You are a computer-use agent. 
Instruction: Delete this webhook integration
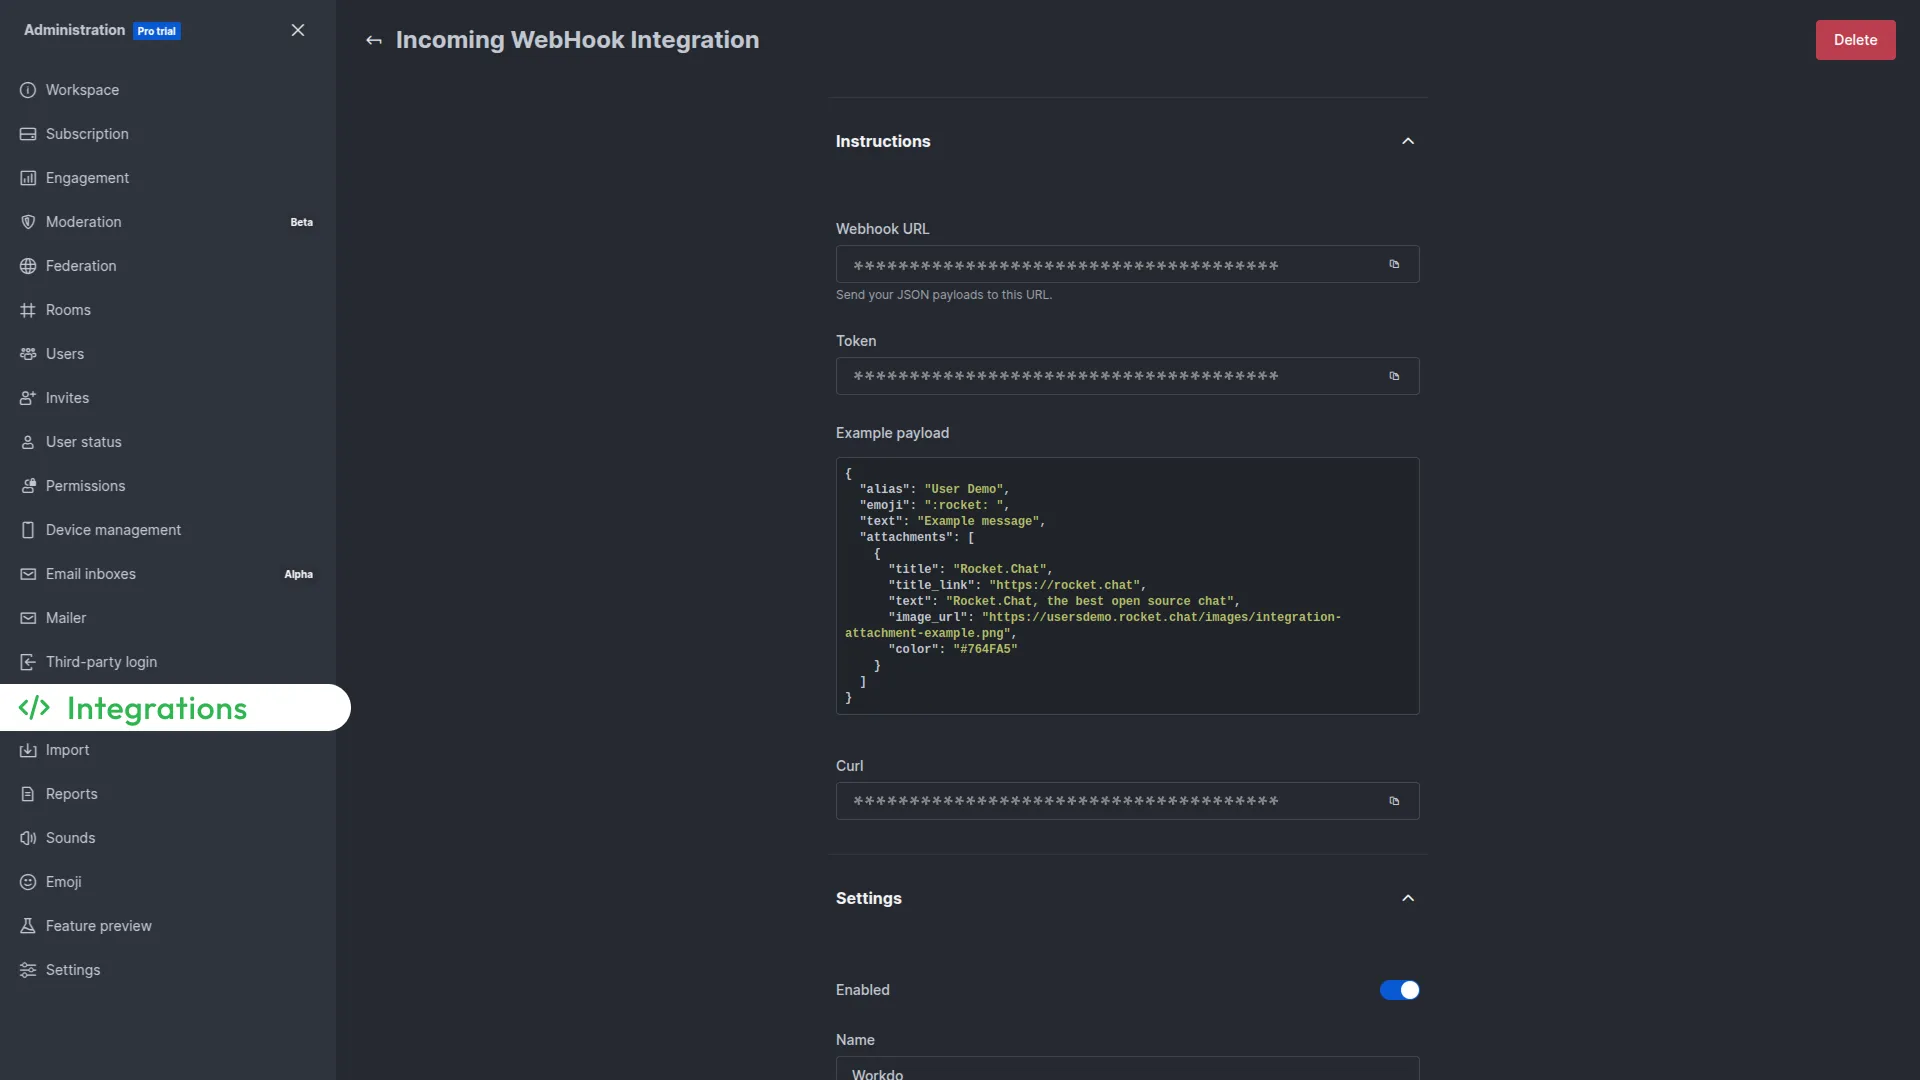pos(1855,39)
